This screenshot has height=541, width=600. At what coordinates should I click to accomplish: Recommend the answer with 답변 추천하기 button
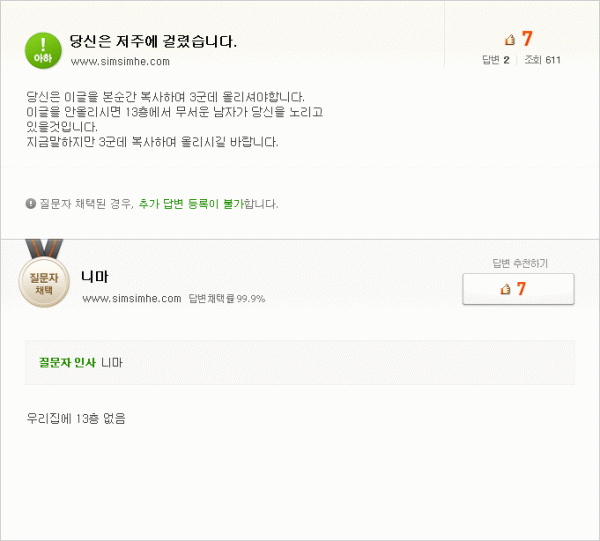click(x=518, y=289)
